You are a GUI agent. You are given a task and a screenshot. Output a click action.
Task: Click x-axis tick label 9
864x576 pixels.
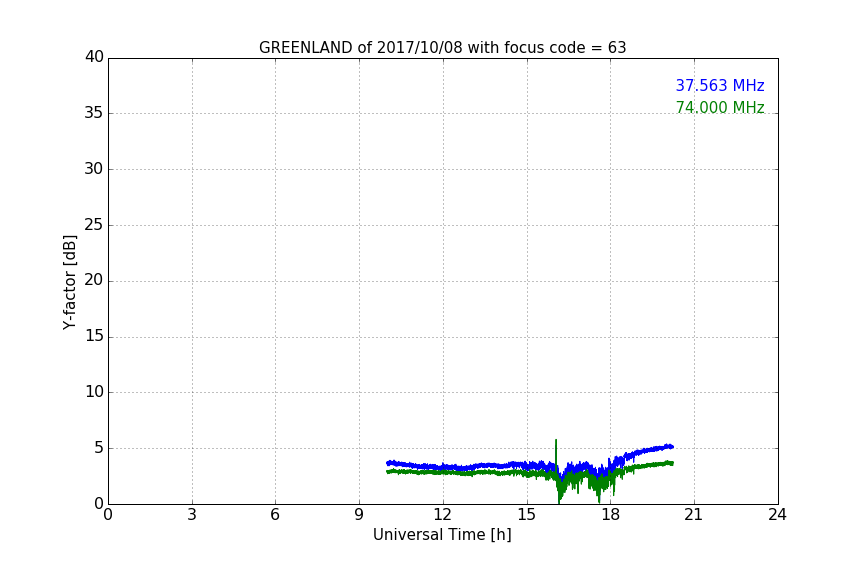coord(359,515)
